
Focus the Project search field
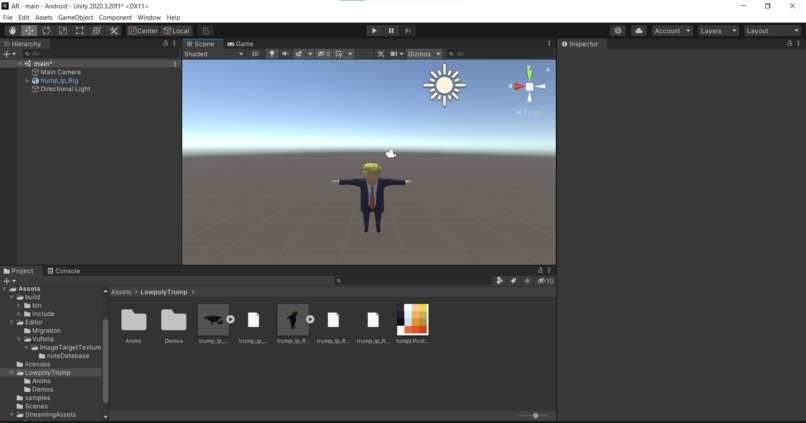click(x=413, y=281)
